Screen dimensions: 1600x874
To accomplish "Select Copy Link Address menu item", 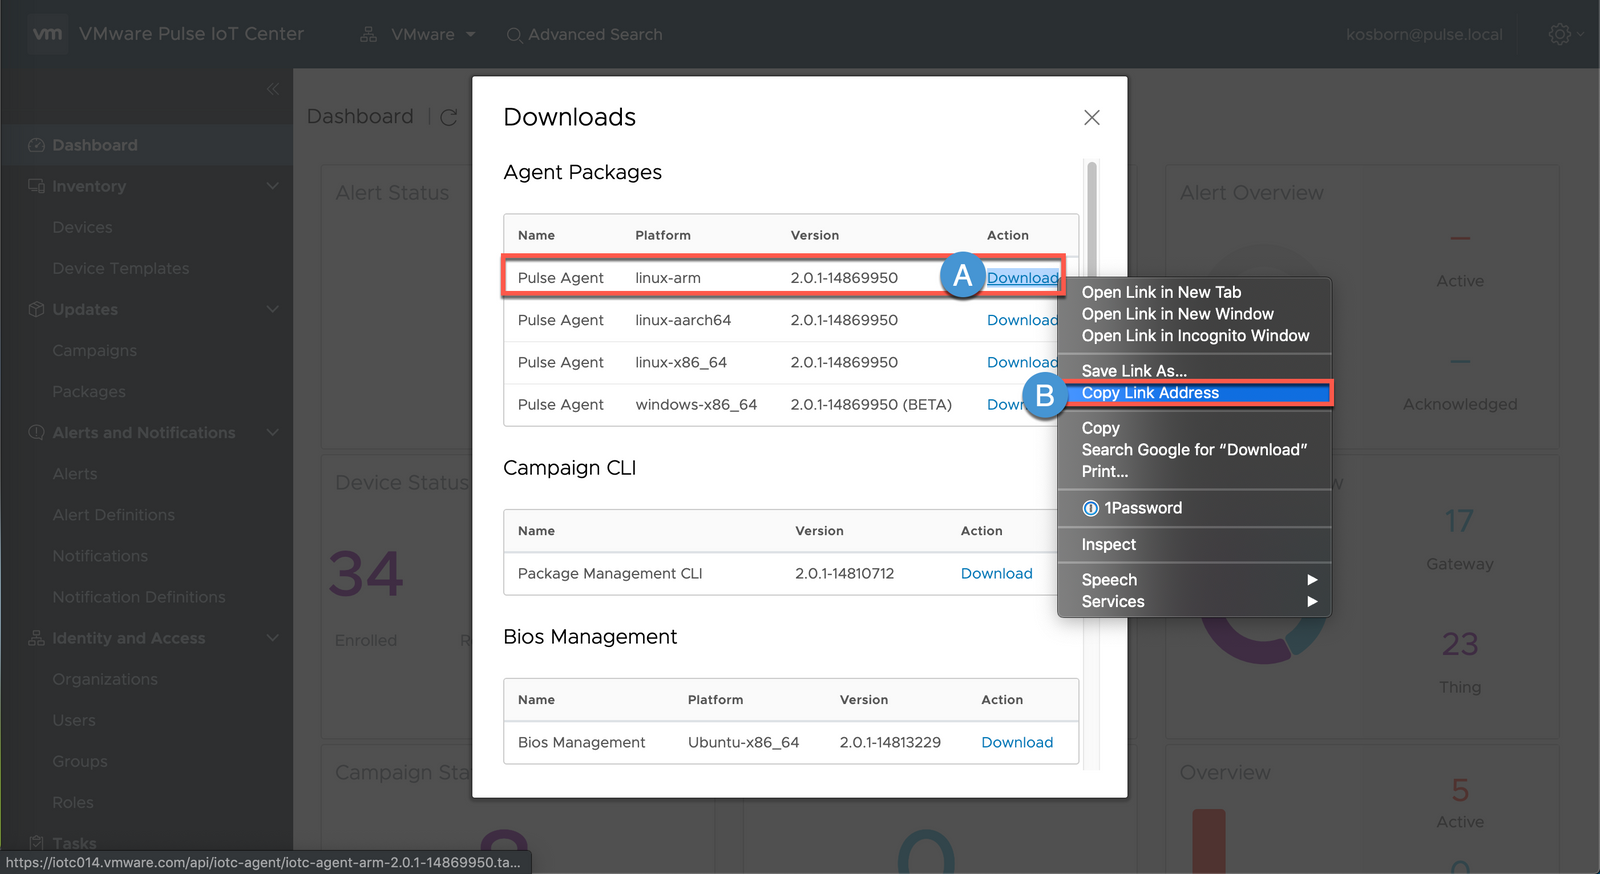I will coord(1194,393).
